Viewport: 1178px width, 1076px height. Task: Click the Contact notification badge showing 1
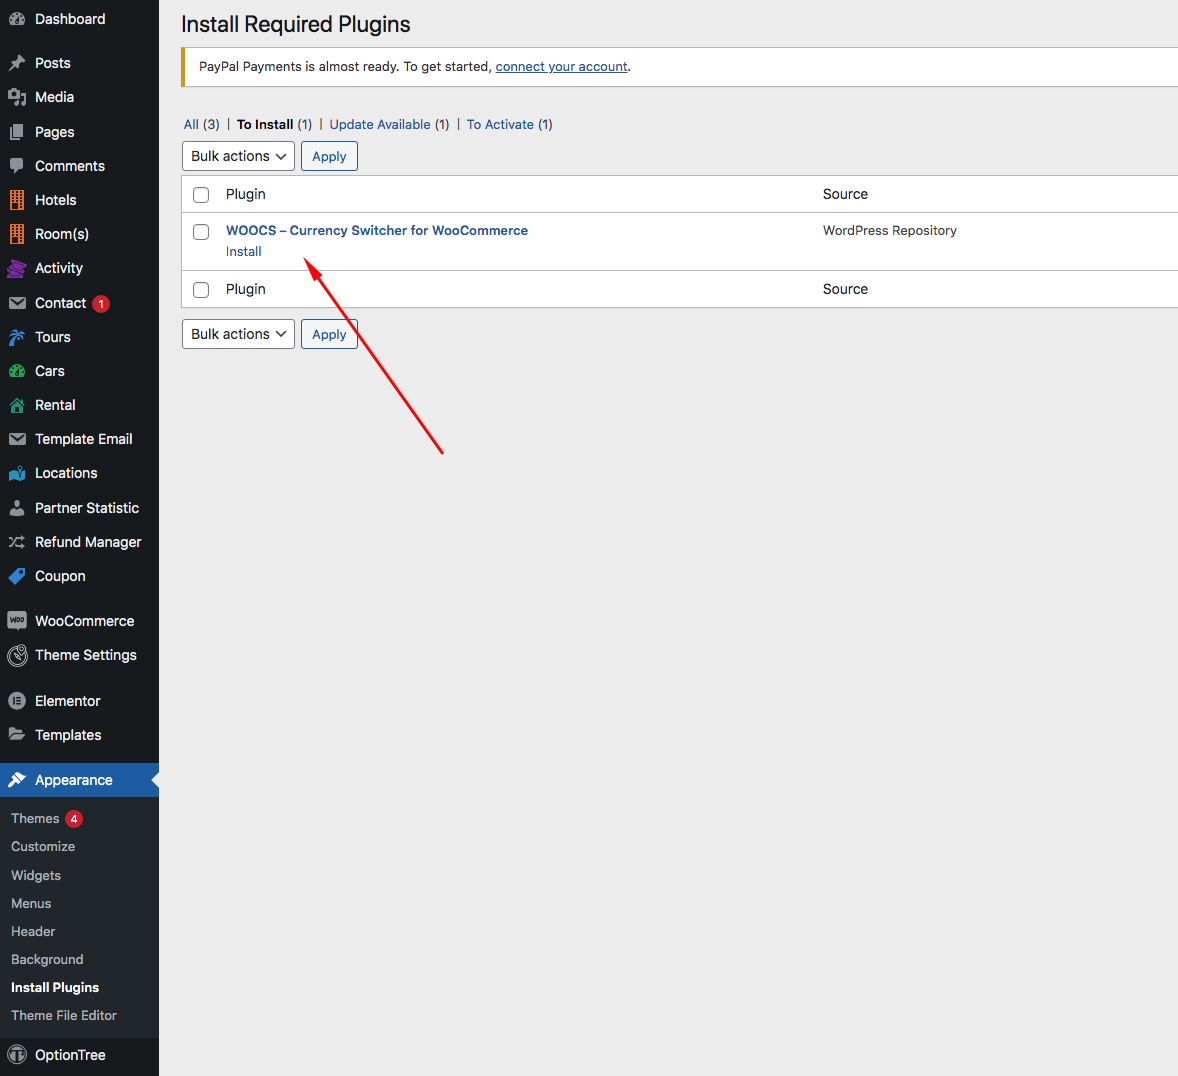(101, 304)
